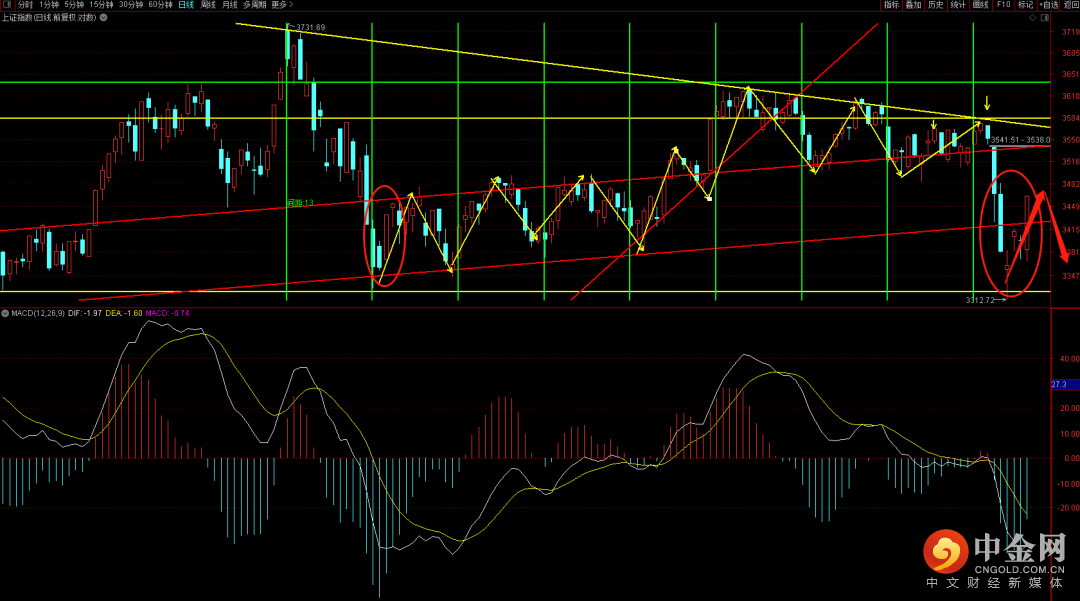1080x601 pixels.
Task: Add to watchlist with +自选
Action: coord(1048,5)
